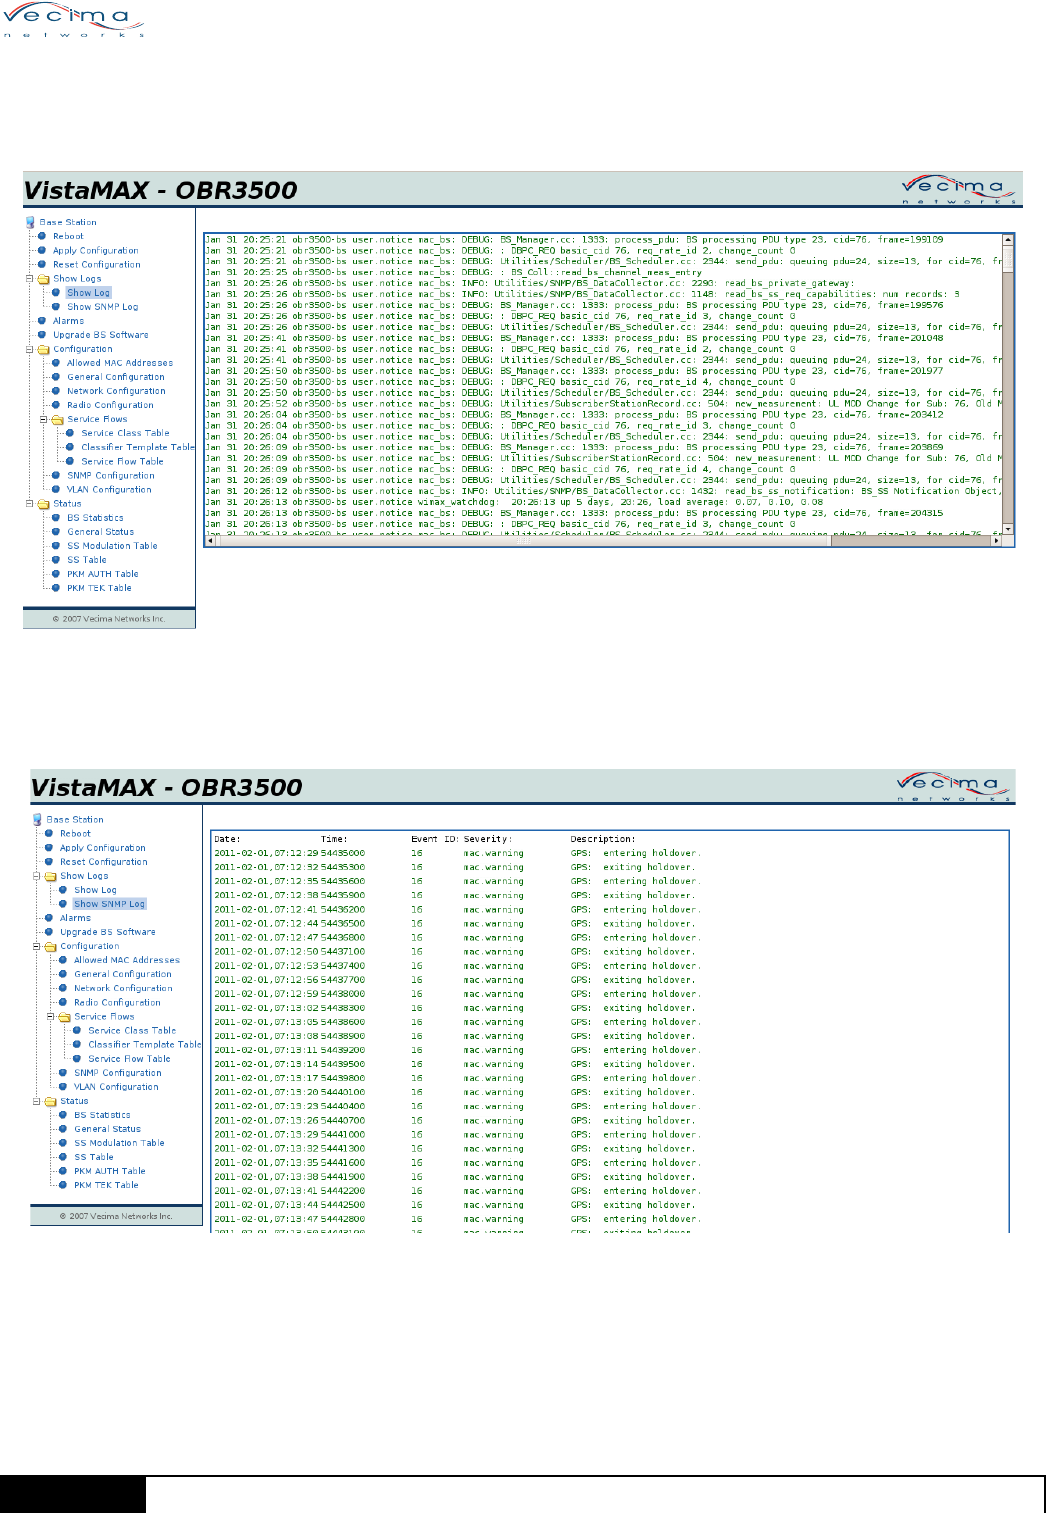Click Status folder icon in debug-log screenshot
This screenshot has height=1514, width=1046.
tap(43, 504)
